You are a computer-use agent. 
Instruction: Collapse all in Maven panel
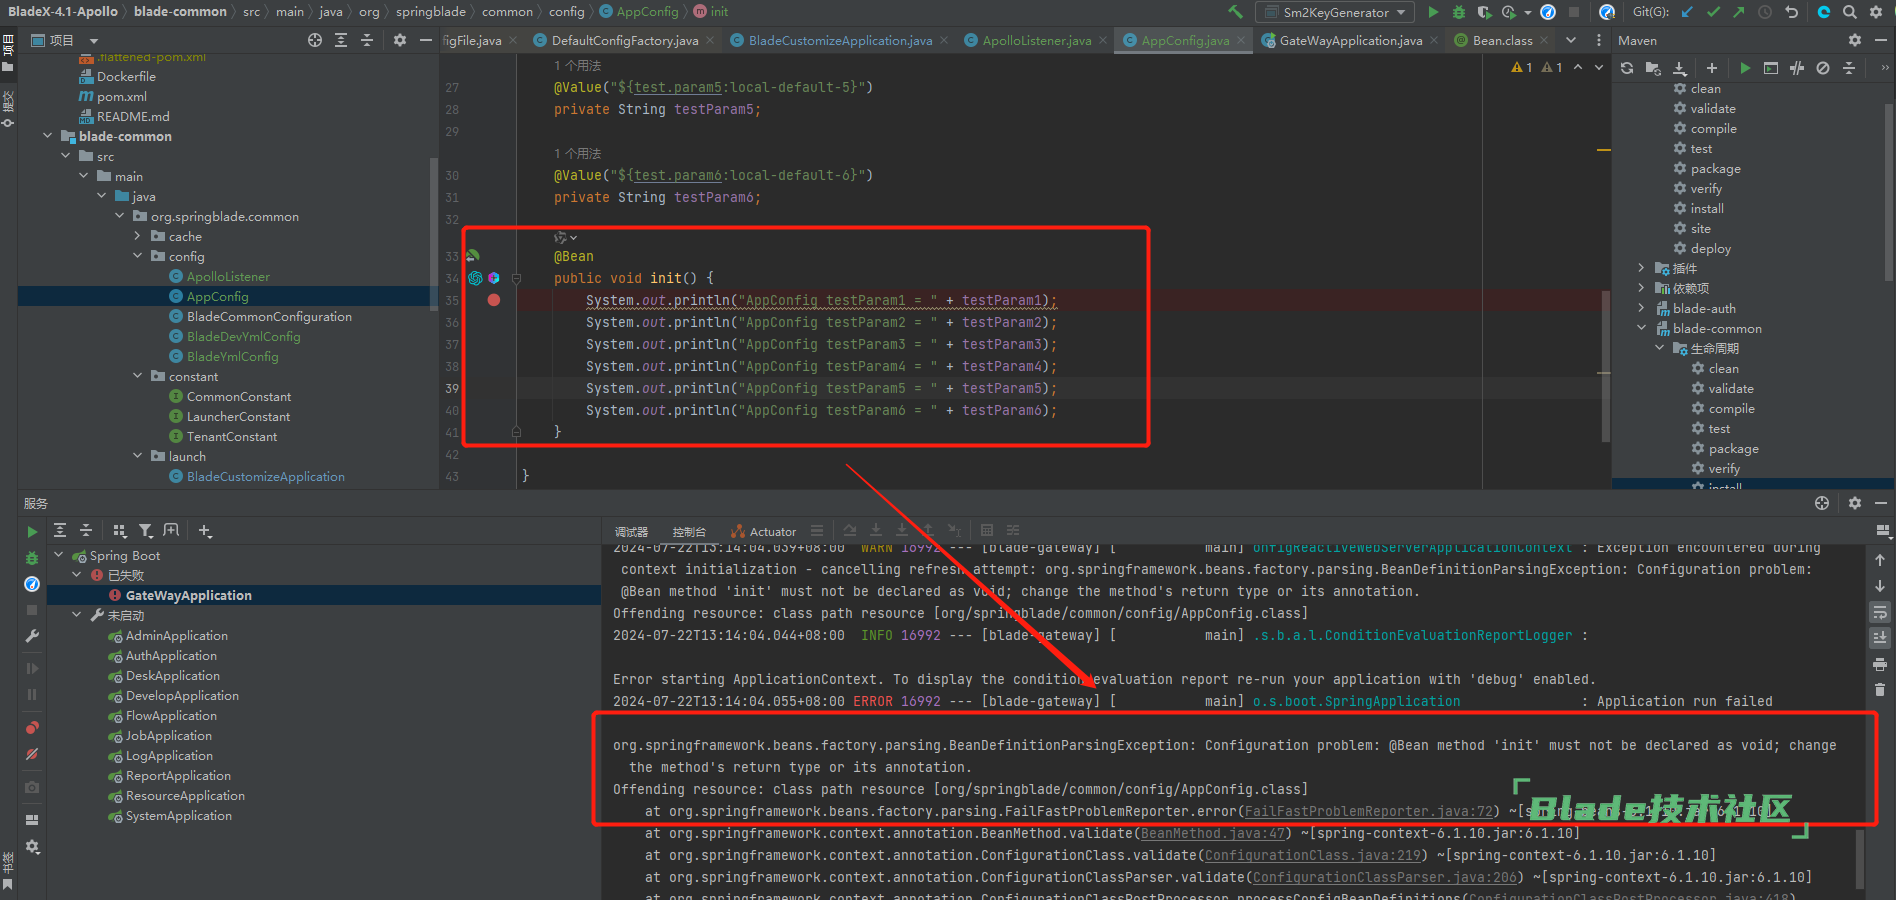point(1849,68)
